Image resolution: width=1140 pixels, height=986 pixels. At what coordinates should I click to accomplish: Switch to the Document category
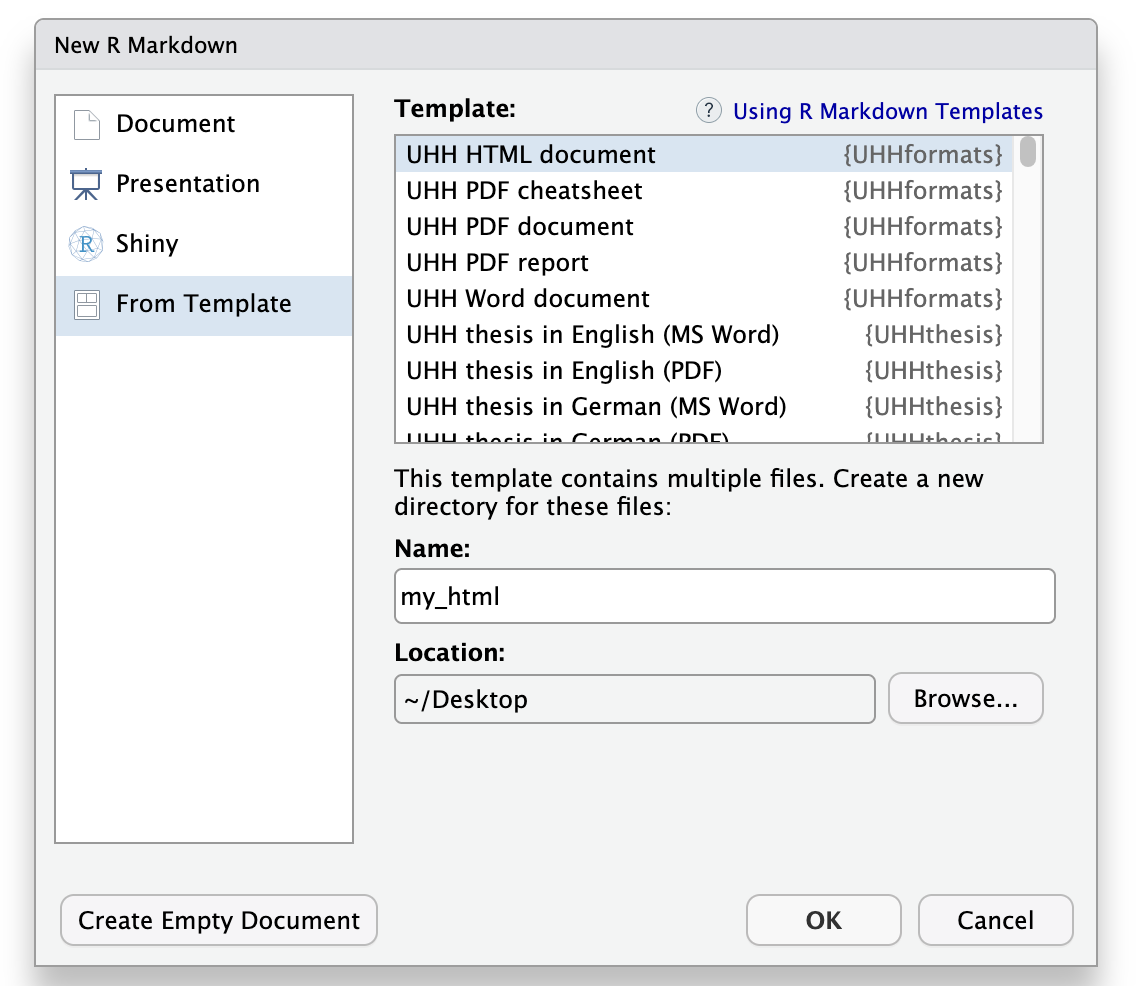pos(175,123)
